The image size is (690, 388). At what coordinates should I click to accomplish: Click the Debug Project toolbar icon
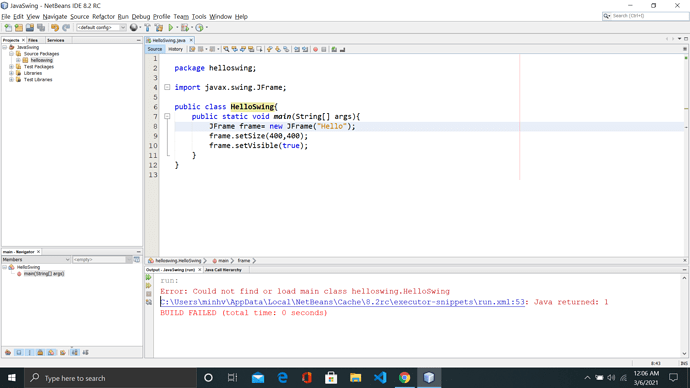tap(185, 28)
